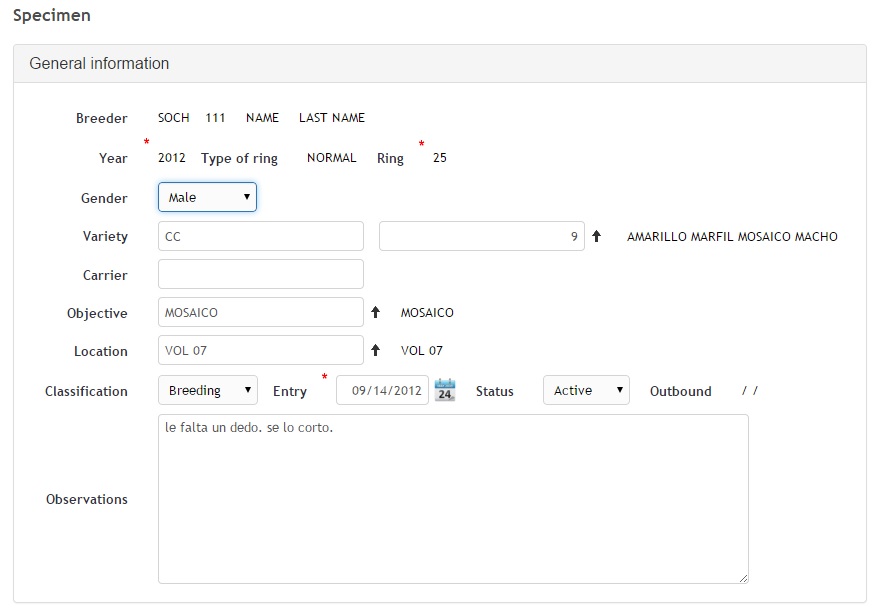875x609 pixels.
Task: Click the up arrow next to Location field
Action: pyautogui.click(x=376, y=350)
